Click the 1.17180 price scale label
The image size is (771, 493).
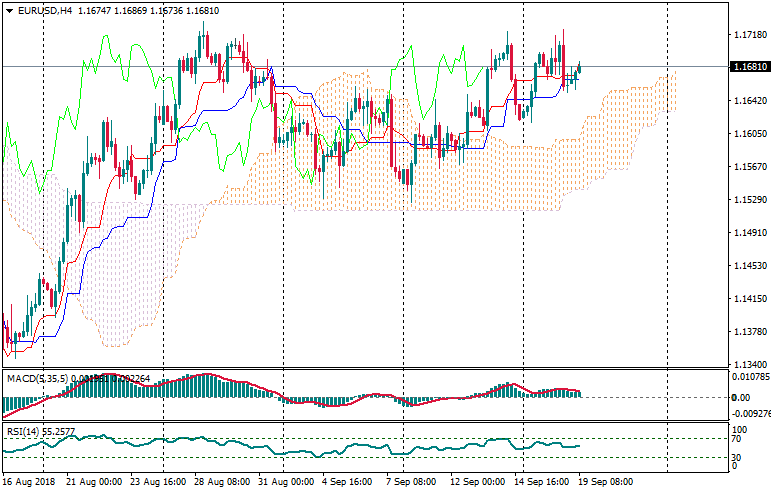tap(750, 35)
